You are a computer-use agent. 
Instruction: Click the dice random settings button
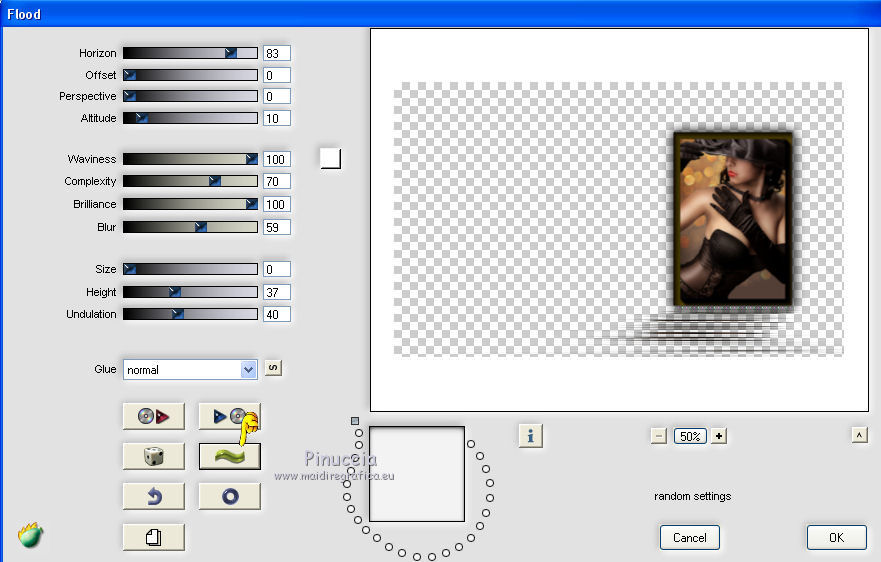click(x=153, y=456)
